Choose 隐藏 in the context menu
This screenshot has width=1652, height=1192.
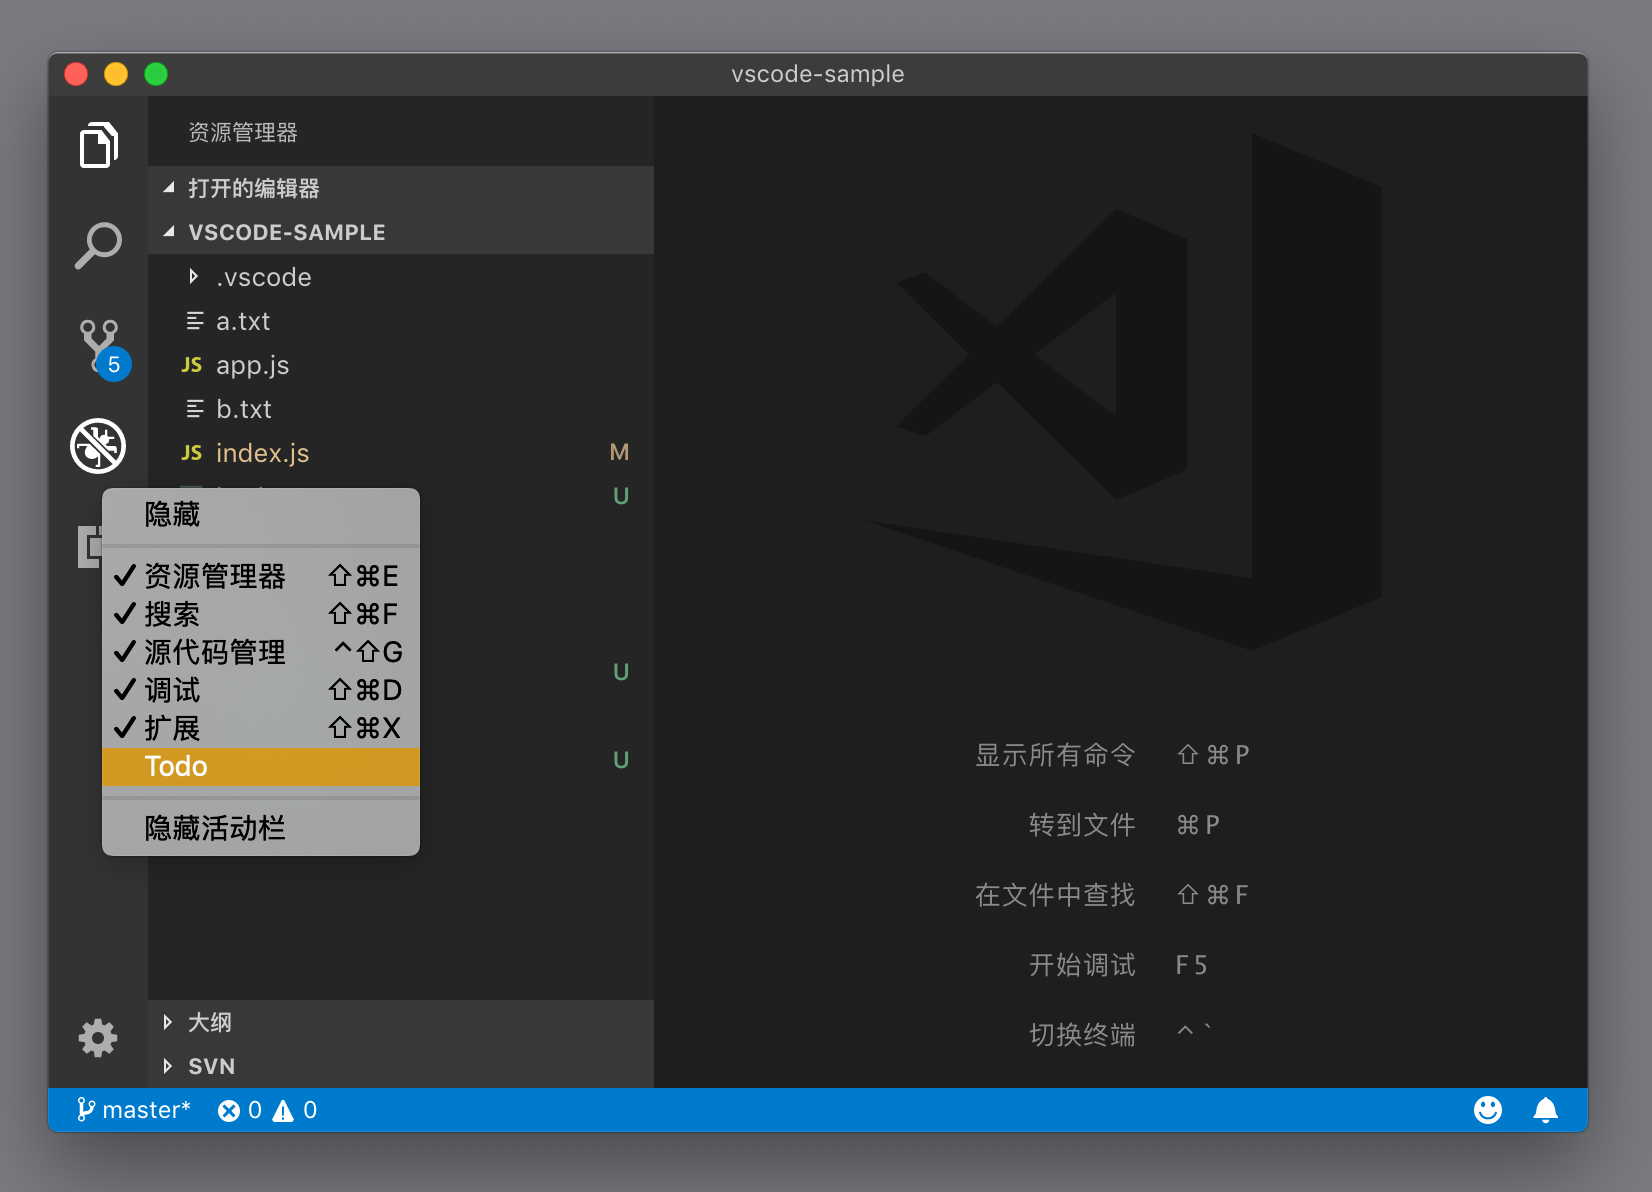tap(261, 514)
